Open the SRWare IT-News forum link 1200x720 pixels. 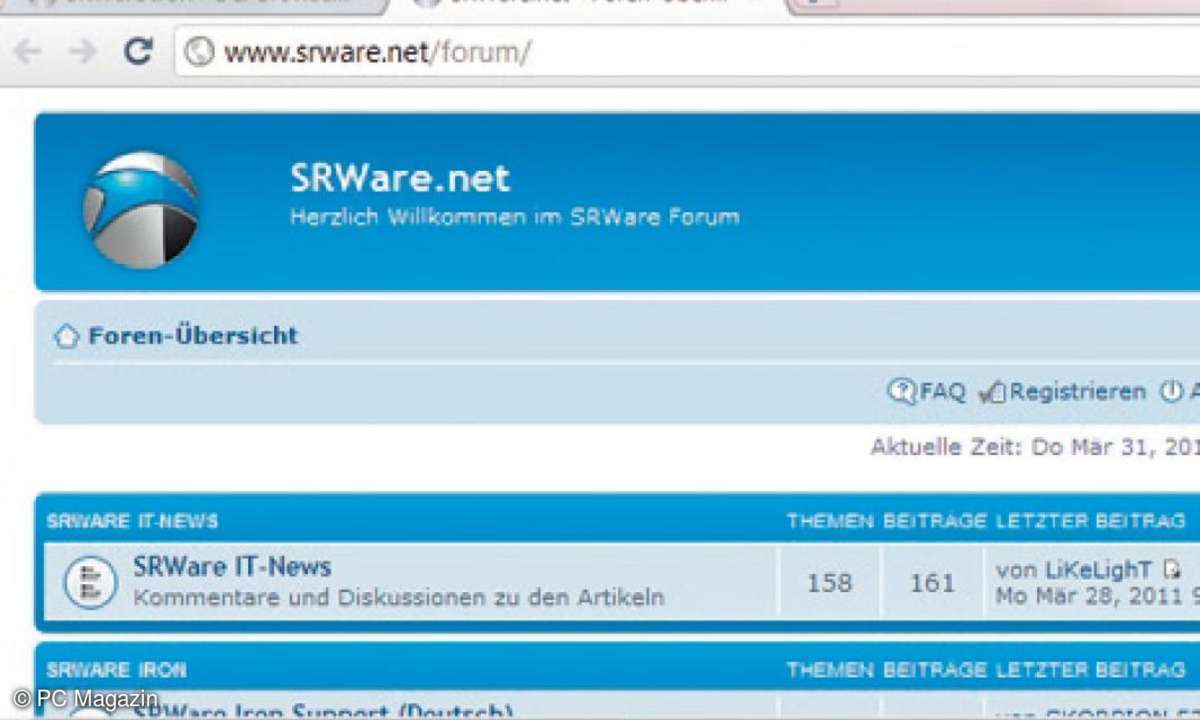(x=232, y=567)
